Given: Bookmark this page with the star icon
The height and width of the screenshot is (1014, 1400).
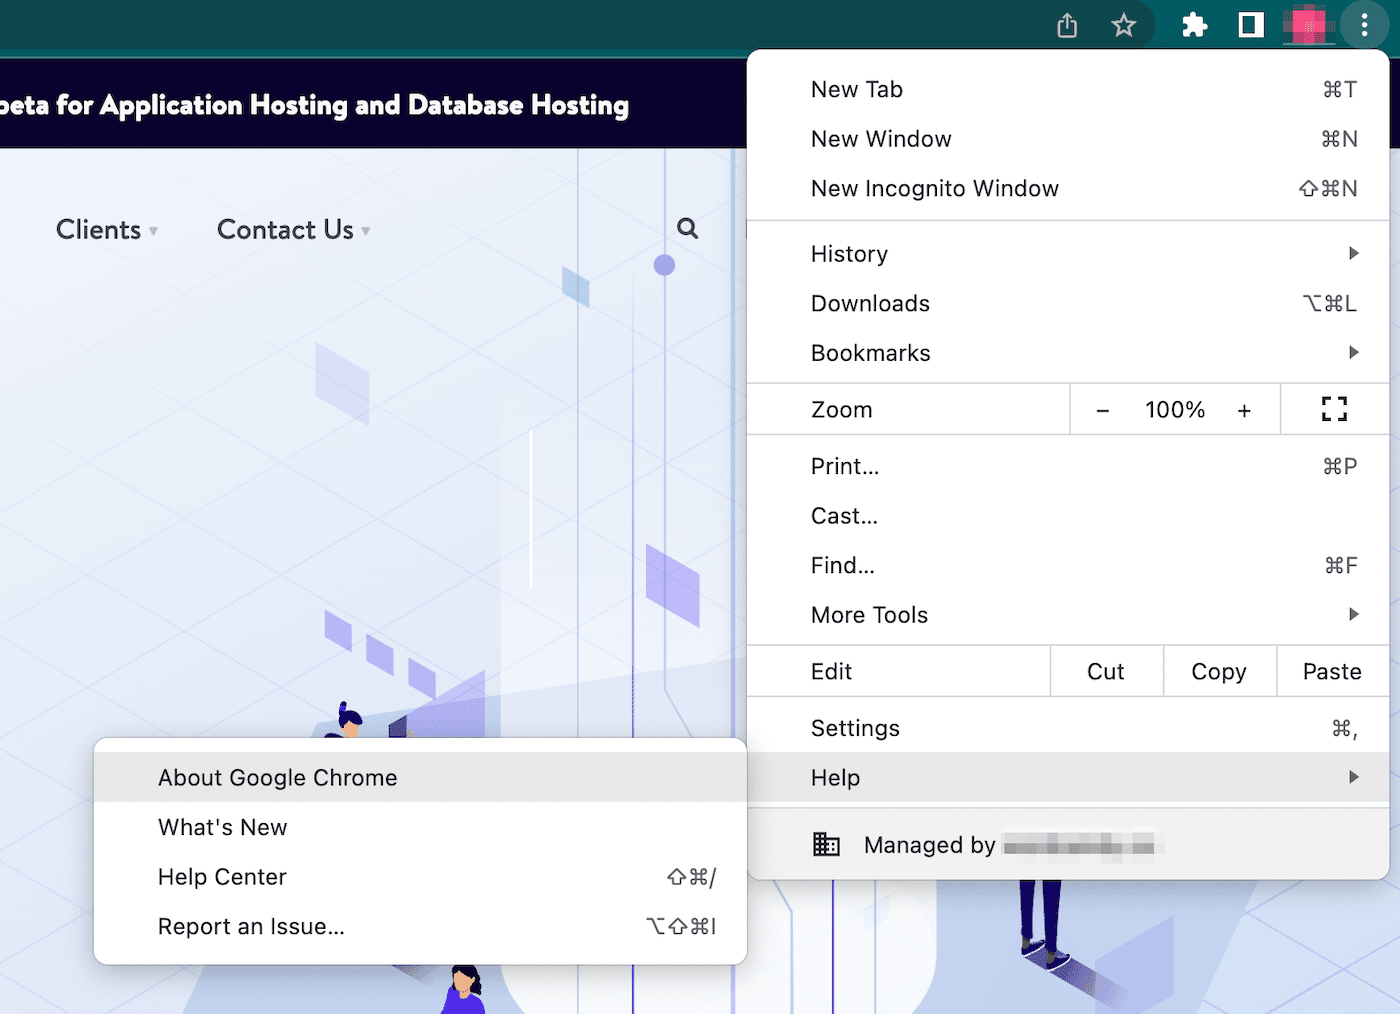Looking at the screenshot, I should 1124,25.
